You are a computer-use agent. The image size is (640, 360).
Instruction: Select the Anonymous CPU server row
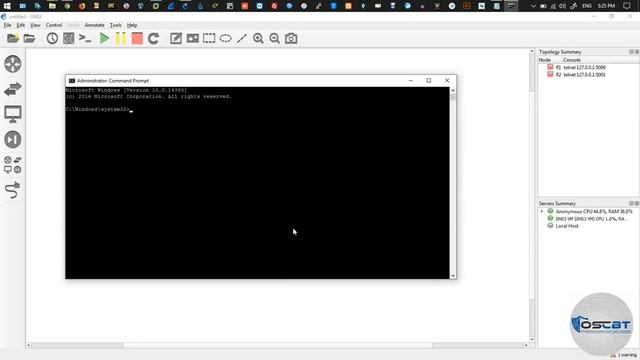click(x=590, y=211)
